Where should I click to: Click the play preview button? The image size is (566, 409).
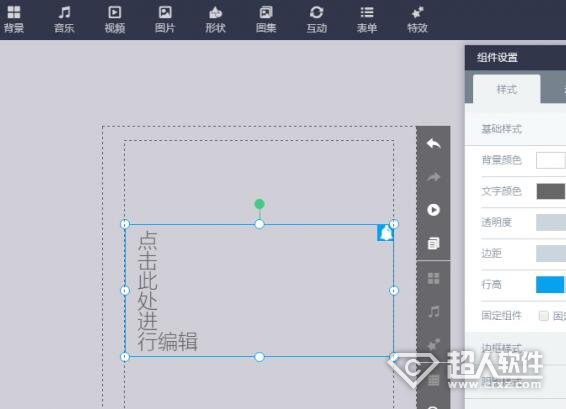coord(434,210)
